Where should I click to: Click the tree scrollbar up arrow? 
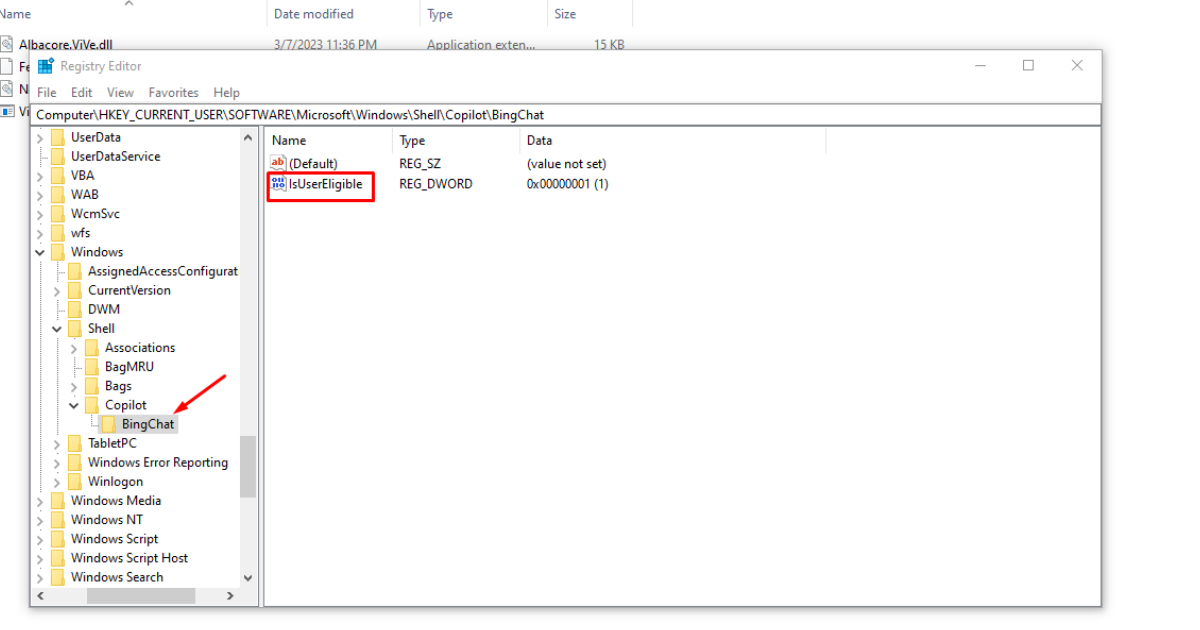coord(248,137)
